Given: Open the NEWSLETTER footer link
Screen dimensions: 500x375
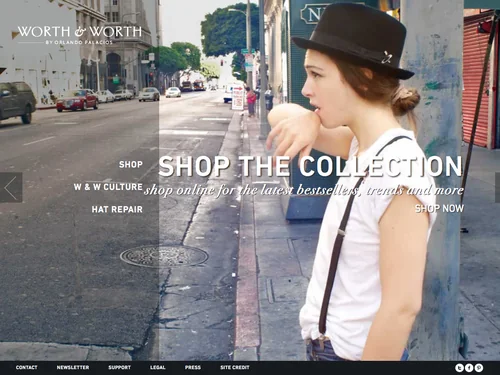Looking at the screenshot, I should pyautogui.click(x=73, y=367).
